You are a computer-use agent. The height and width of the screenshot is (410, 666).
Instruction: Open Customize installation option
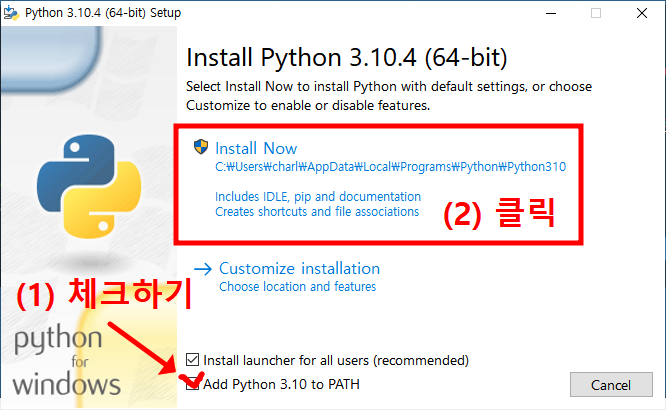point(299,269)
